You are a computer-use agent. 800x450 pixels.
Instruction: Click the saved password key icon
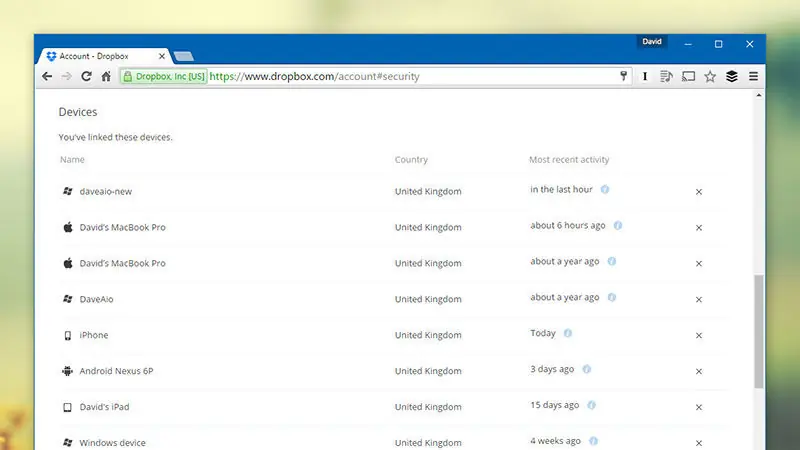click(x=623, y=77)
